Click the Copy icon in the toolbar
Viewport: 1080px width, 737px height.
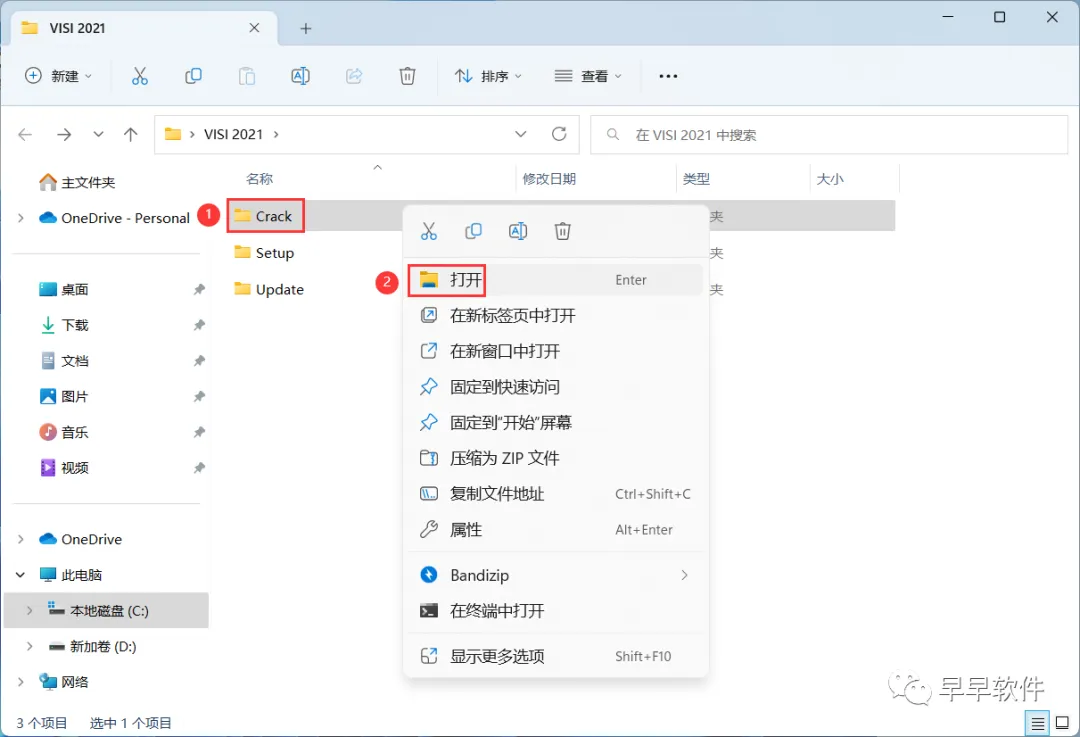click(194, 76)
